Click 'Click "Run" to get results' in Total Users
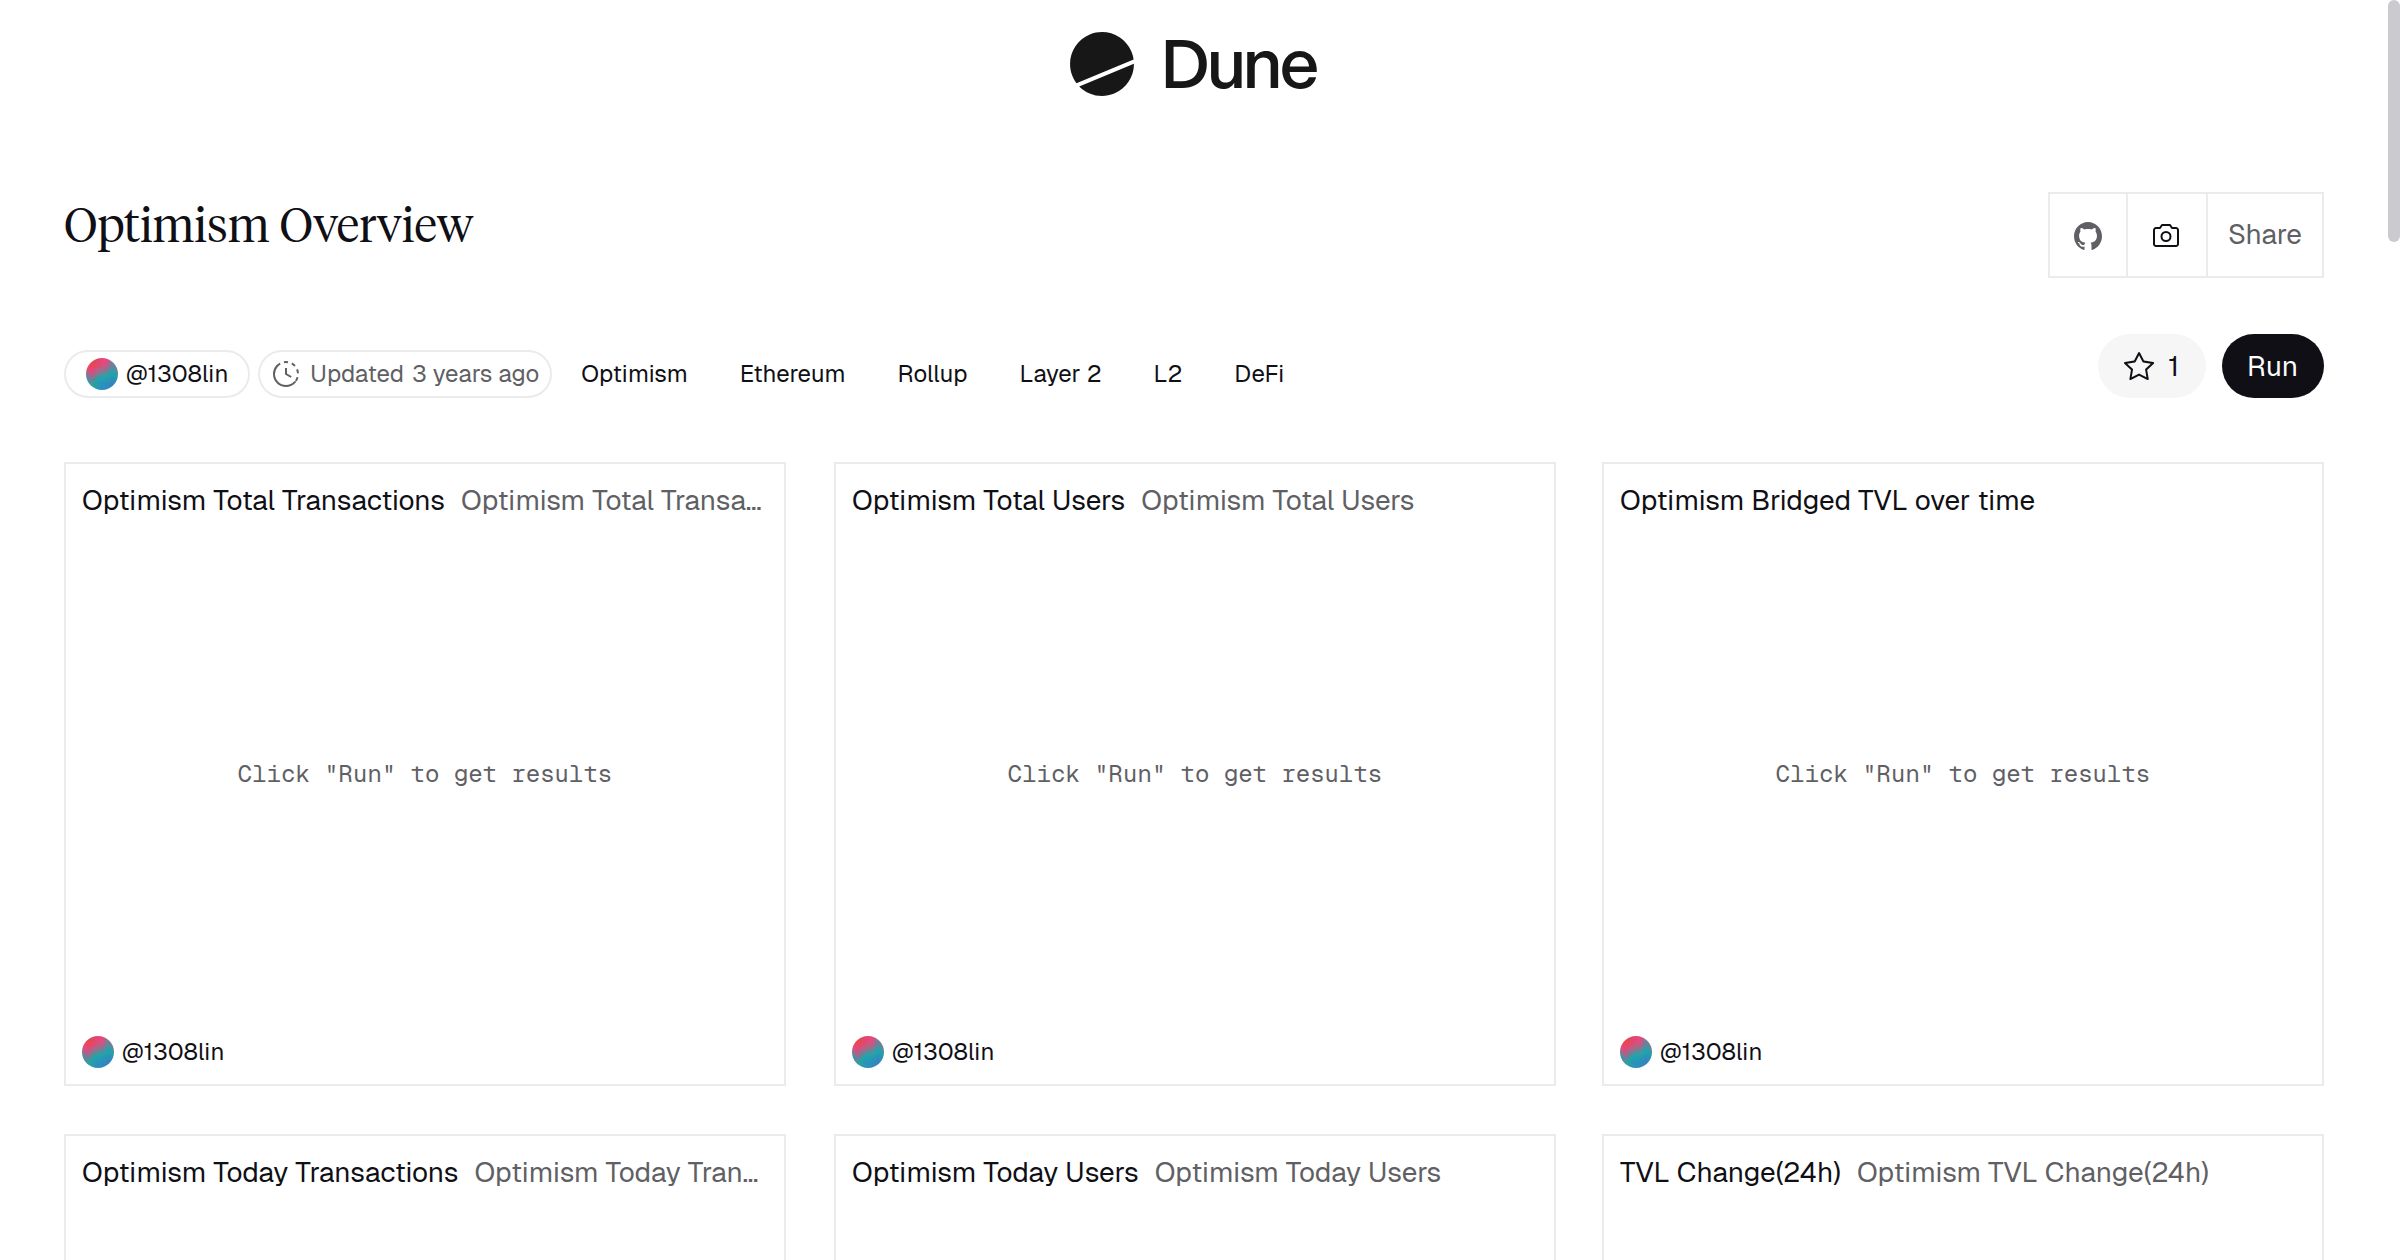The image size is (2400, 1260). pos(1194,774)
